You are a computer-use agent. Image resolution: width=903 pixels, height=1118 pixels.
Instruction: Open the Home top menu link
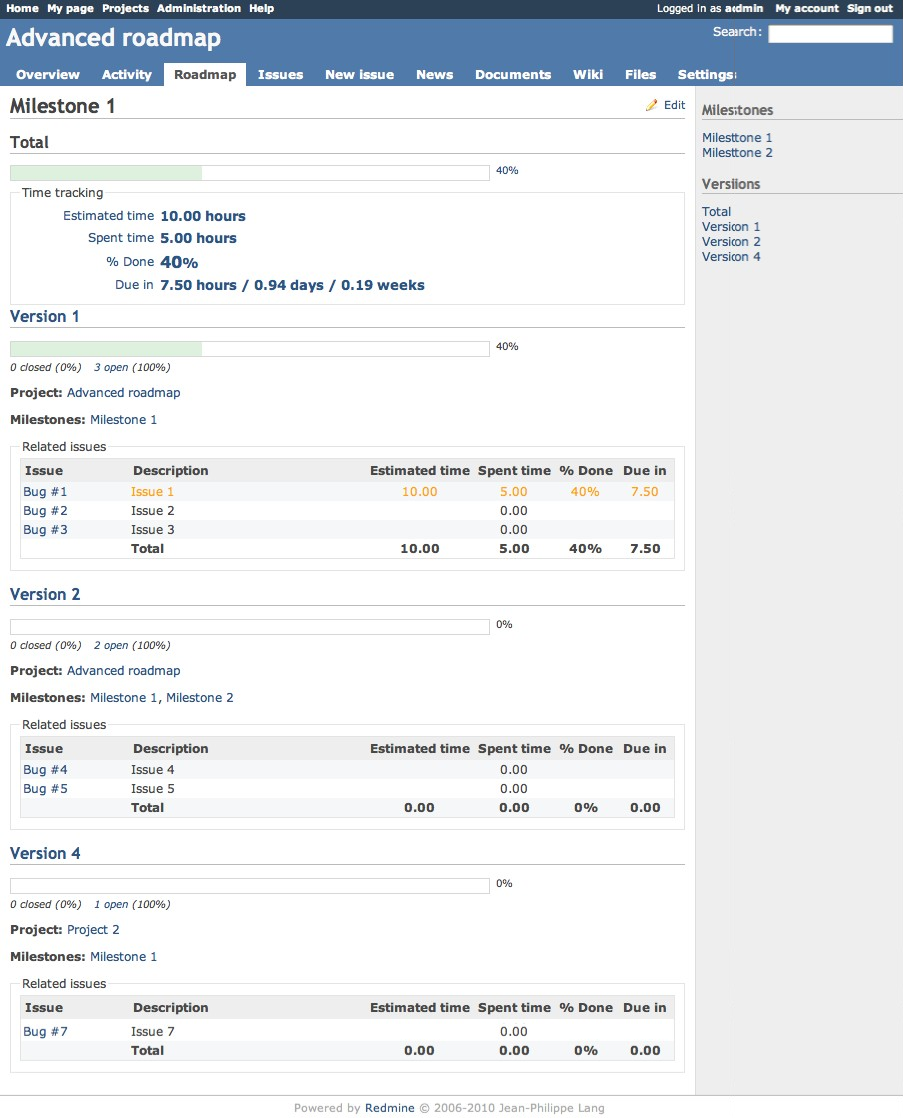[22, 9]
